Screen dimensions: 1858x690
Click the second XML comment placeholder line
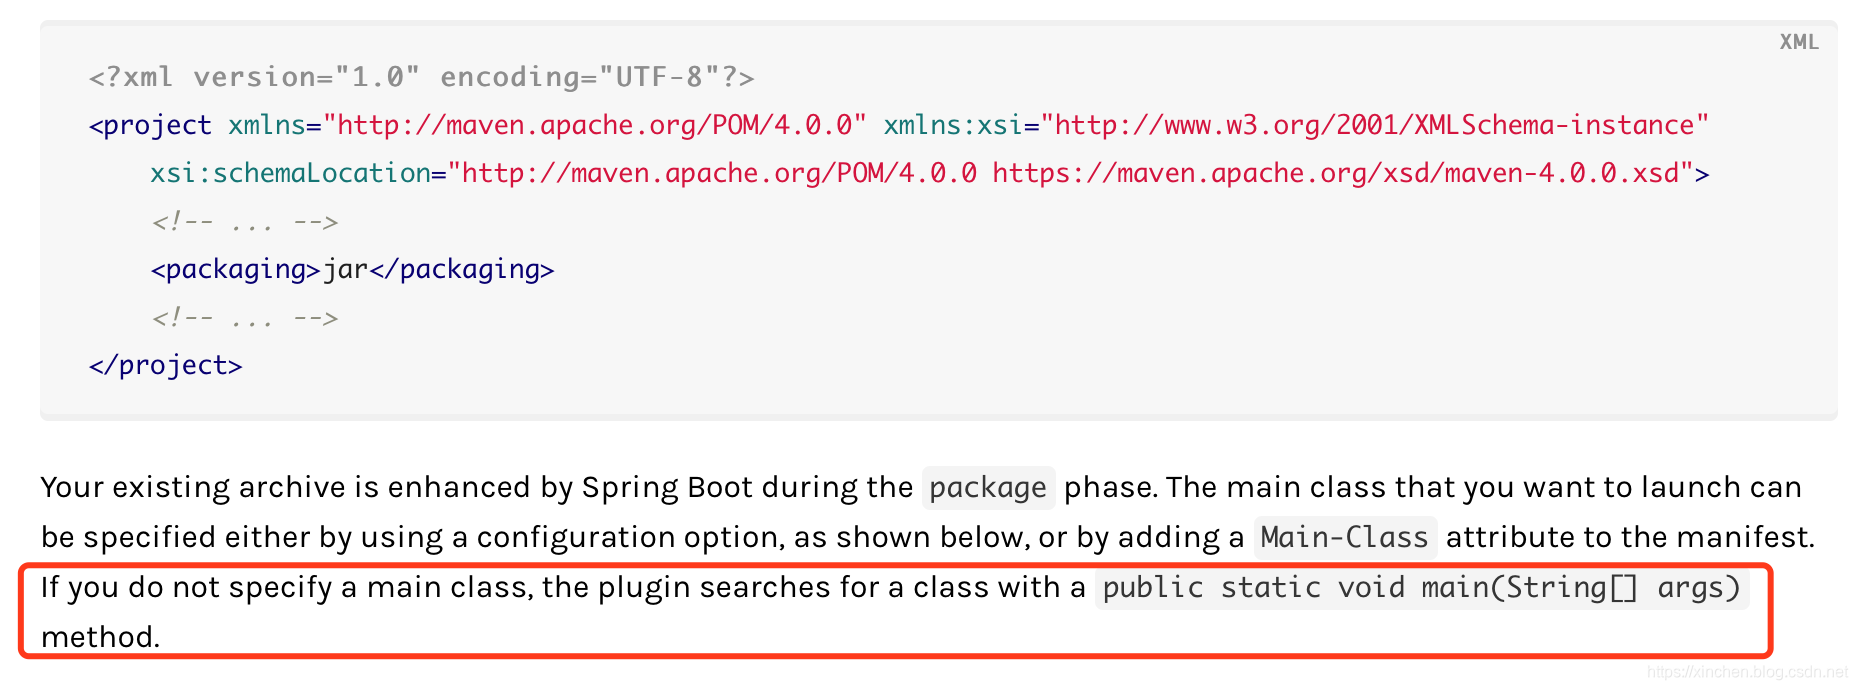[x=245, y=318]
